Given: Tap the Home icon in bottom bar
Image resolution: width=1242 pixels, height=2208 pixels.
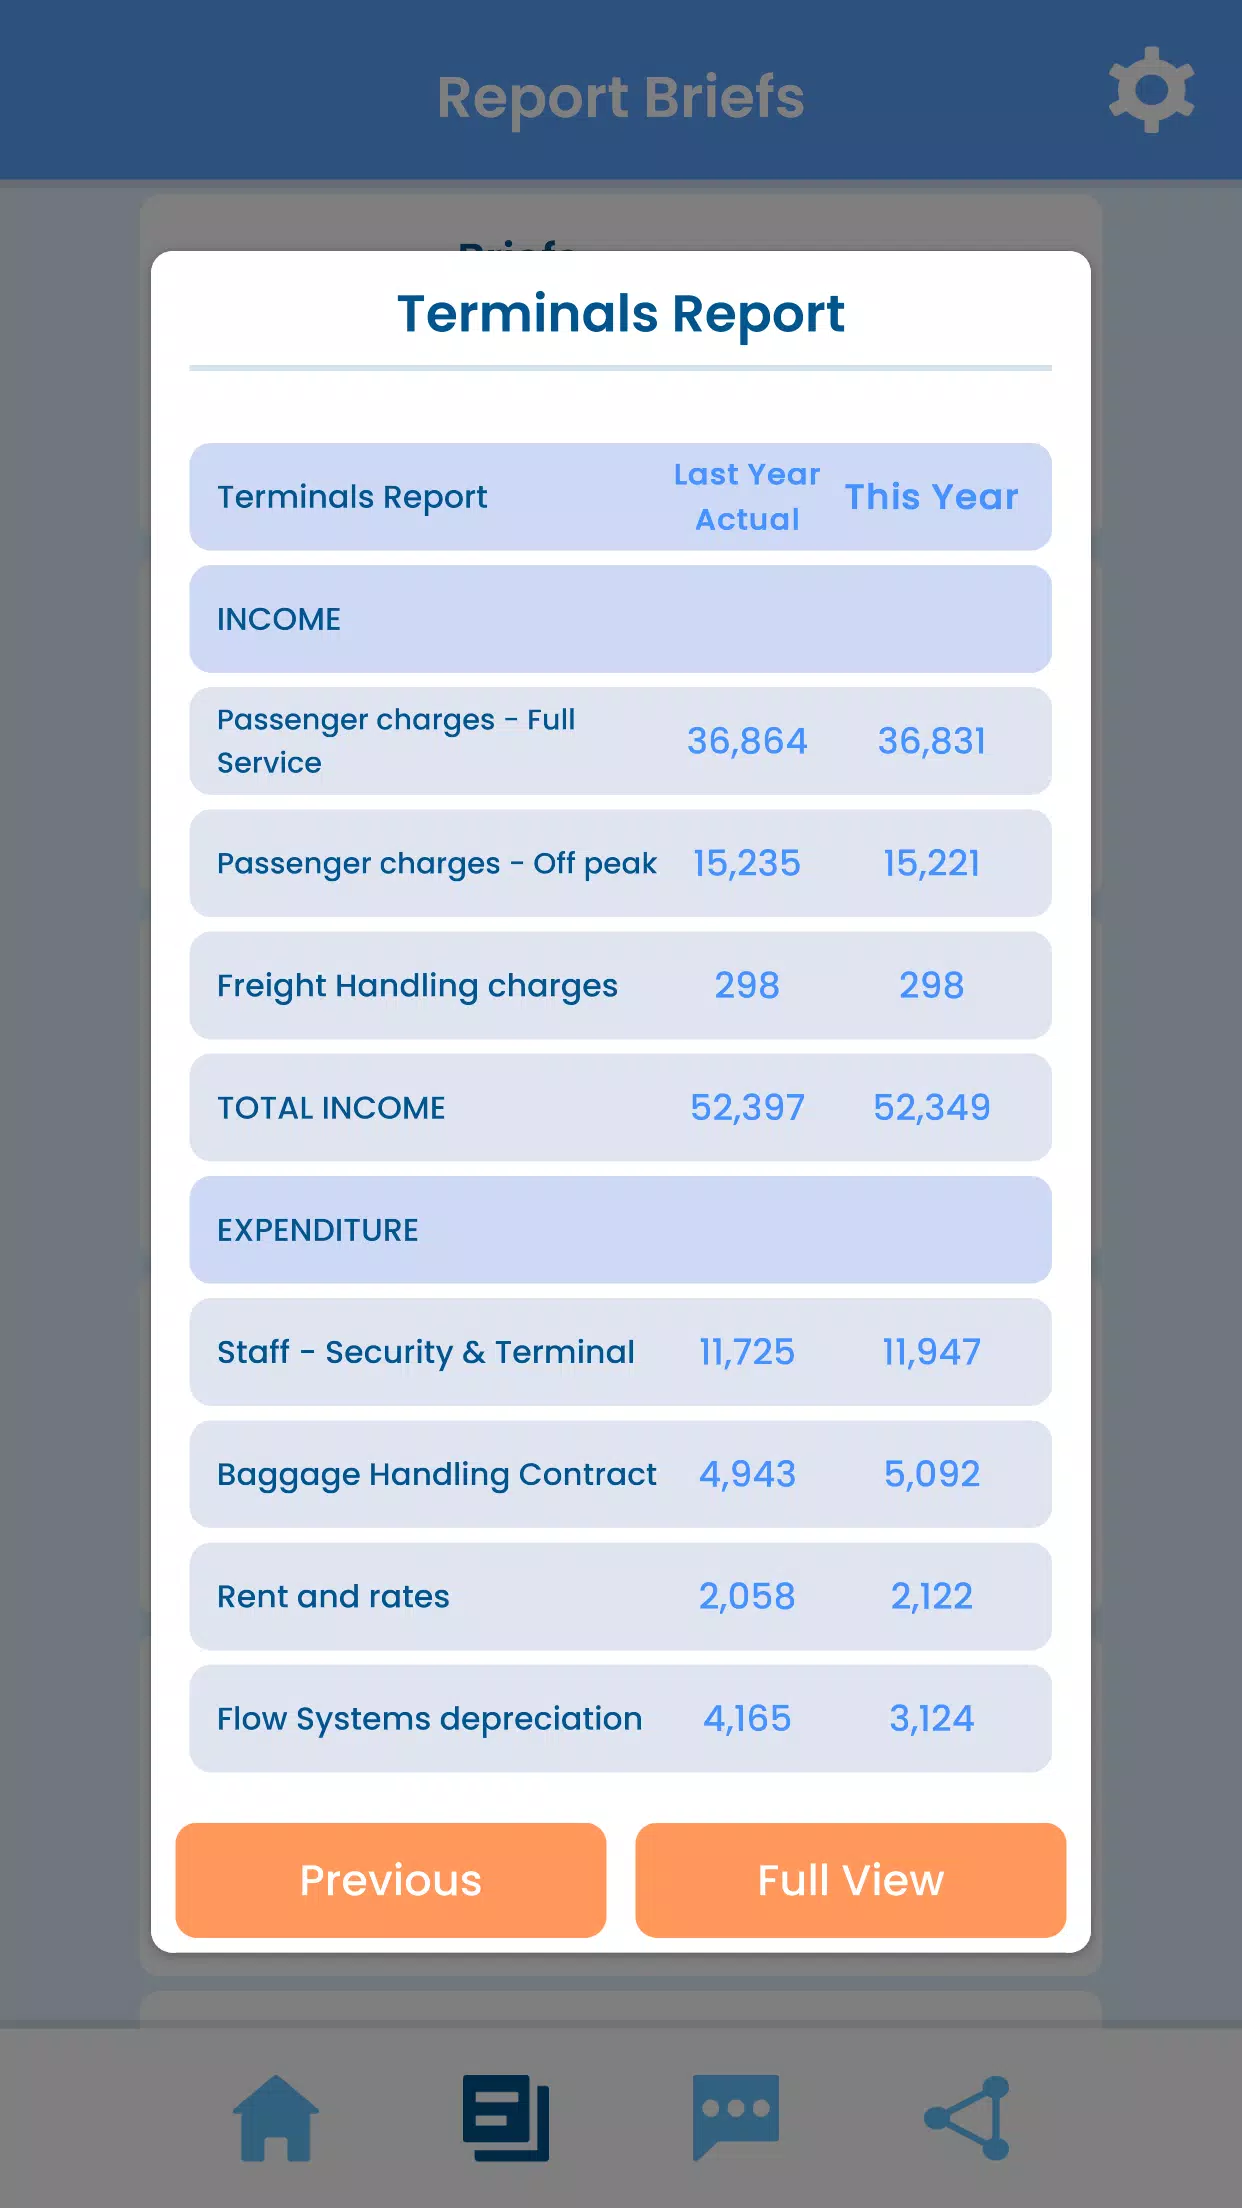Looking at the screenshot, I should coord(276,2118).
